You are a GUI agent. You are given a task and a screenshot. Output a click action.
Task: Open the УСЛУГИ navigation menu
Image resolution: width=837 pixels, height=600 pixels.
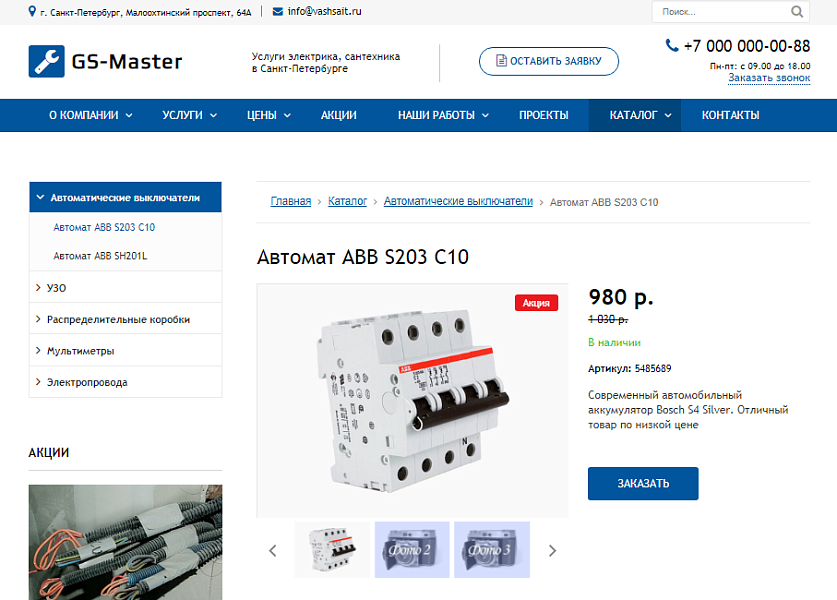coord(182,115)
